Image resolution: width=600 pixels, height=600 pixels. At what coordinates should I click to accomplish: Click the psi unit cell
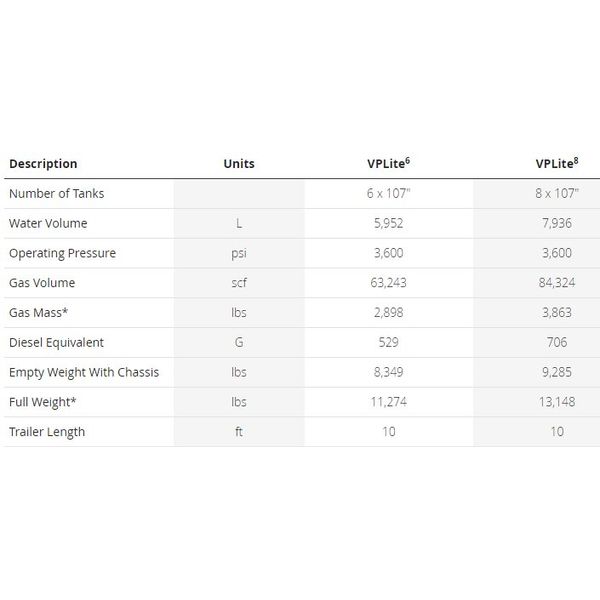tap(238, 253)
